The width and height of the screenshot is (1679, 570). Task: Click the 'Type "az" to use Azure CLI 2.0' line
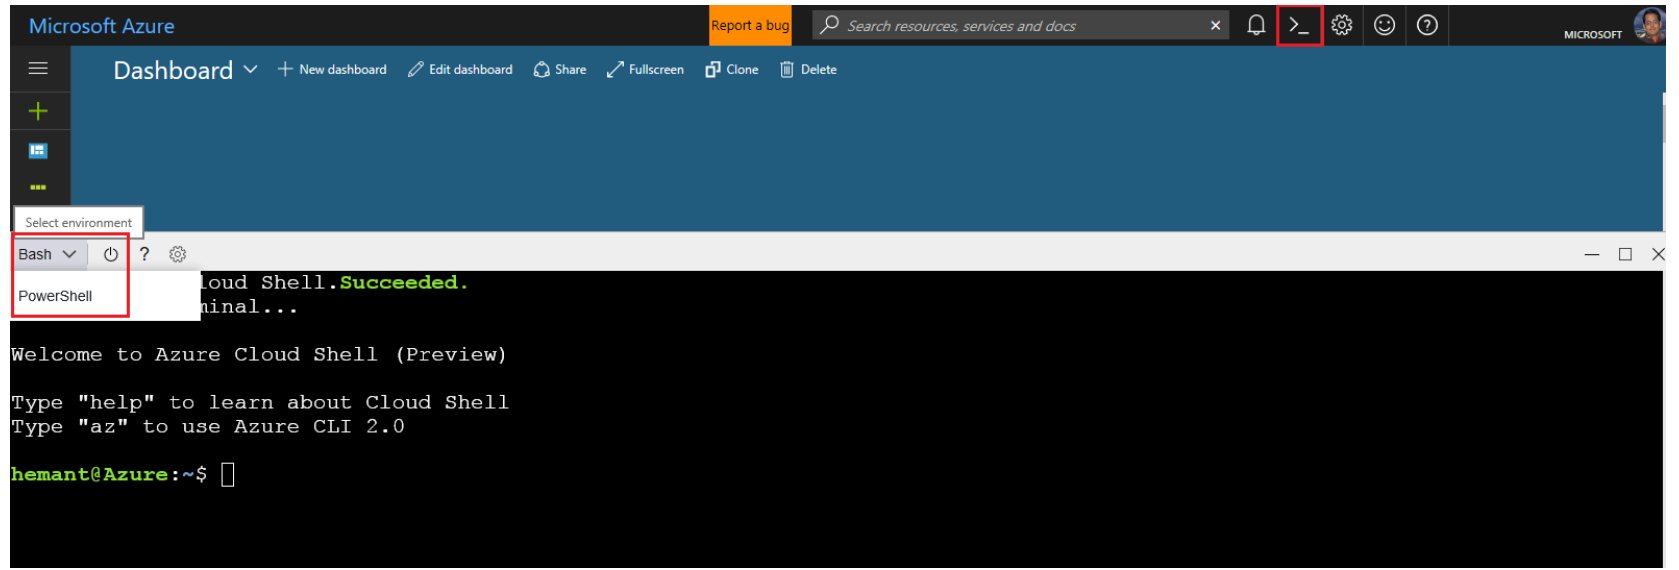[208, 426]
